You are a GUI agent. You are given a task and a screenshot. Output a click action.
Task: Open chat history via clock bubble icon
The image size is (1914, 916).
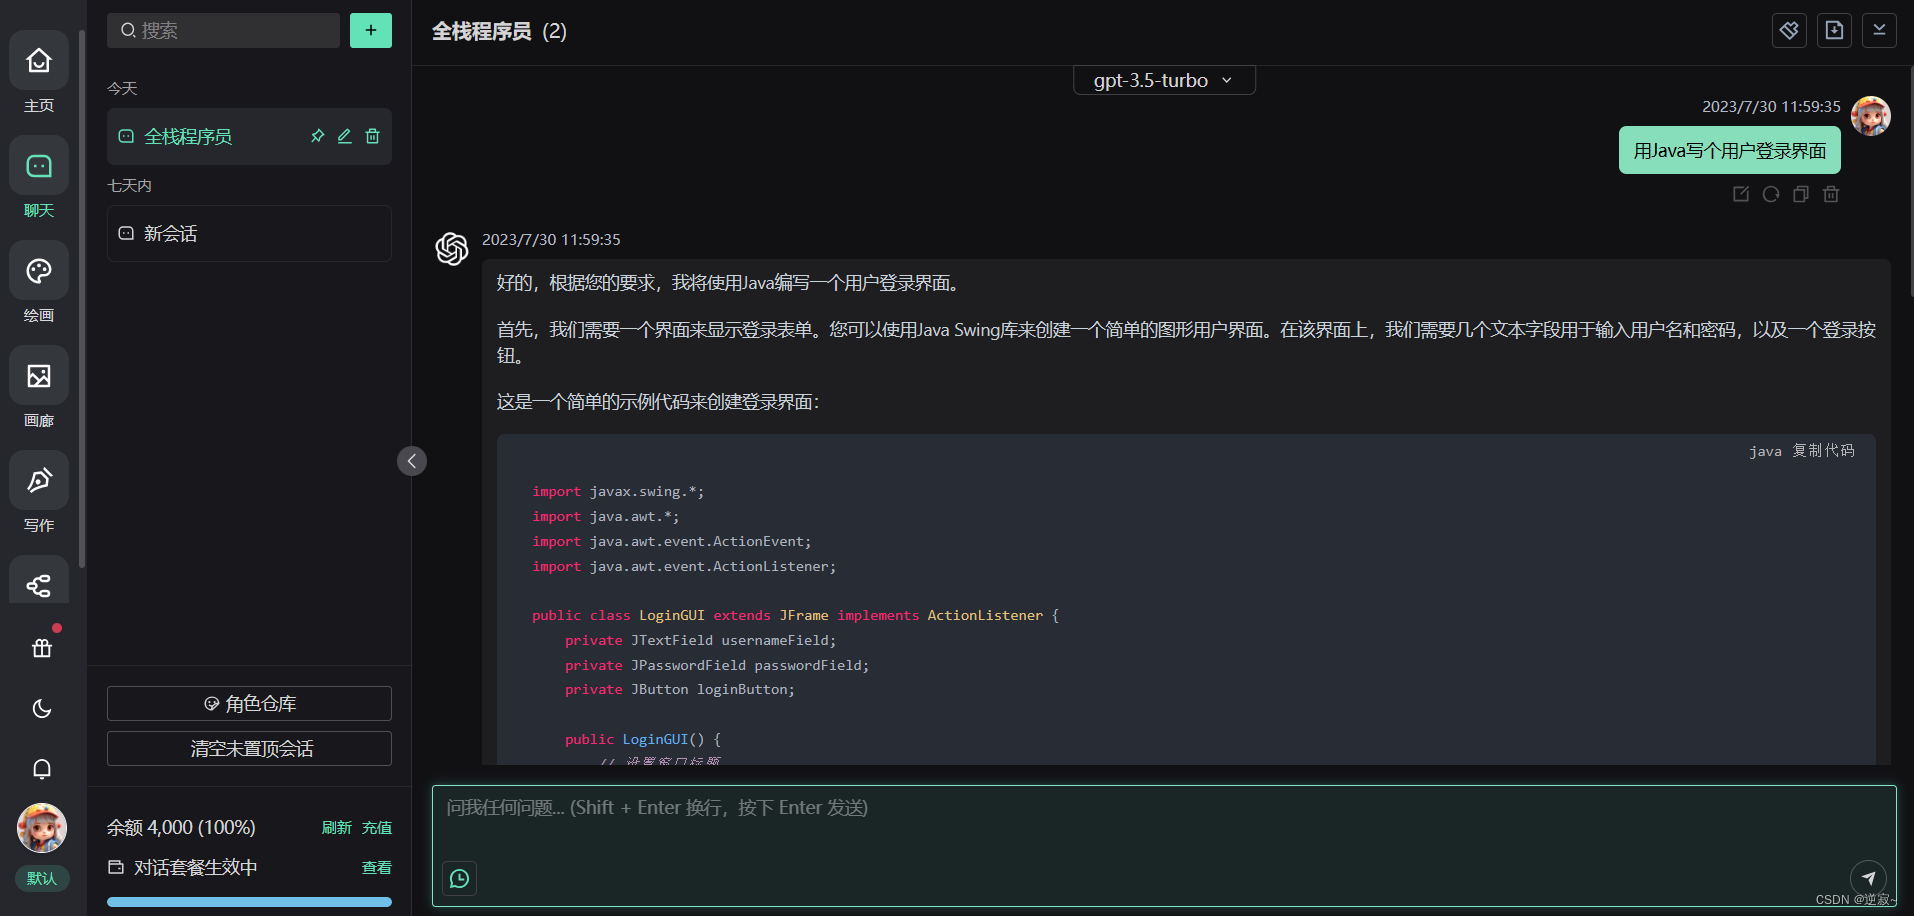tap(459, 878)
